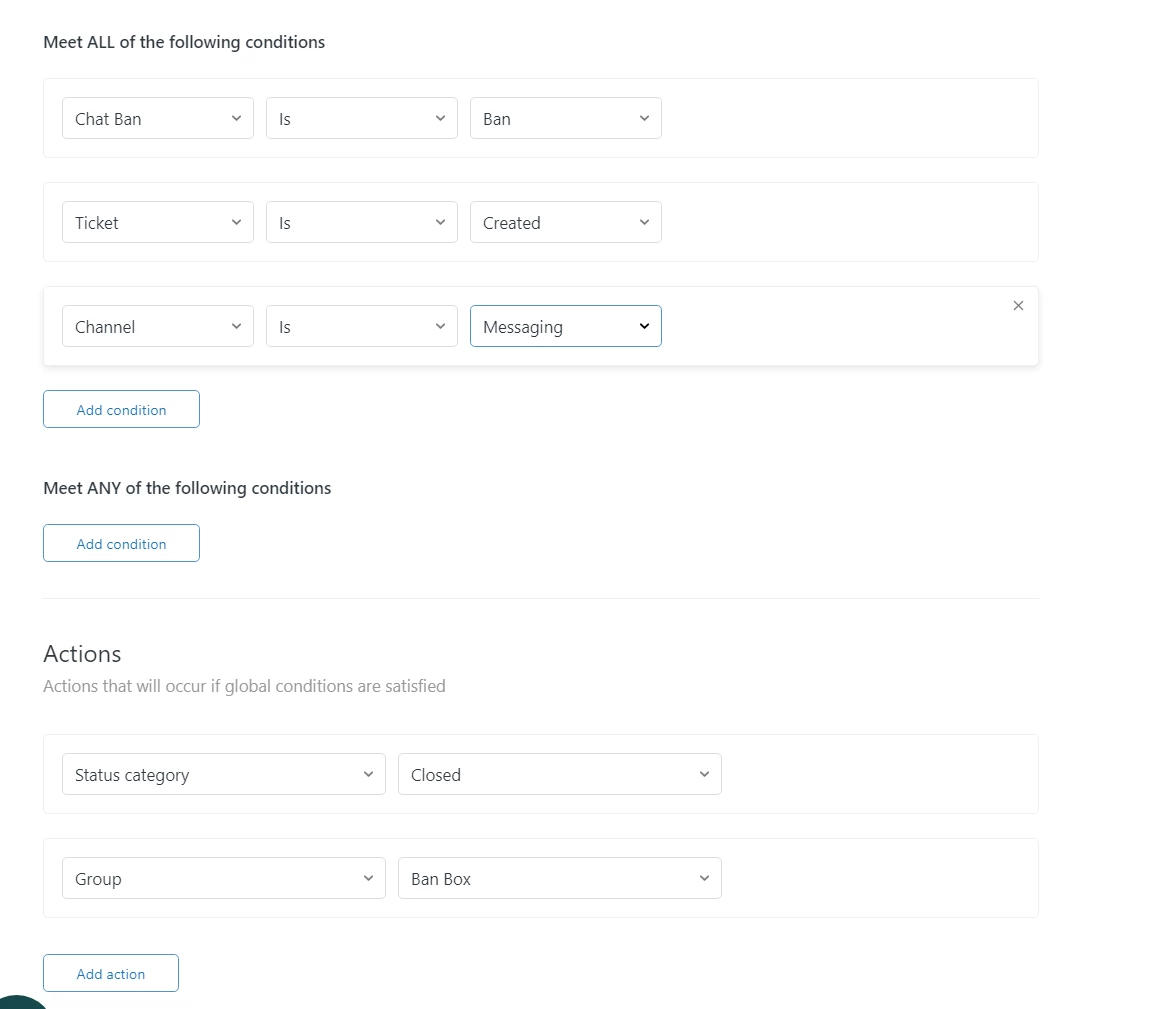Viewport: 1156px width, 1009px height.
Task: Open the Ticket field dropdown
Action: click(157, 222)
